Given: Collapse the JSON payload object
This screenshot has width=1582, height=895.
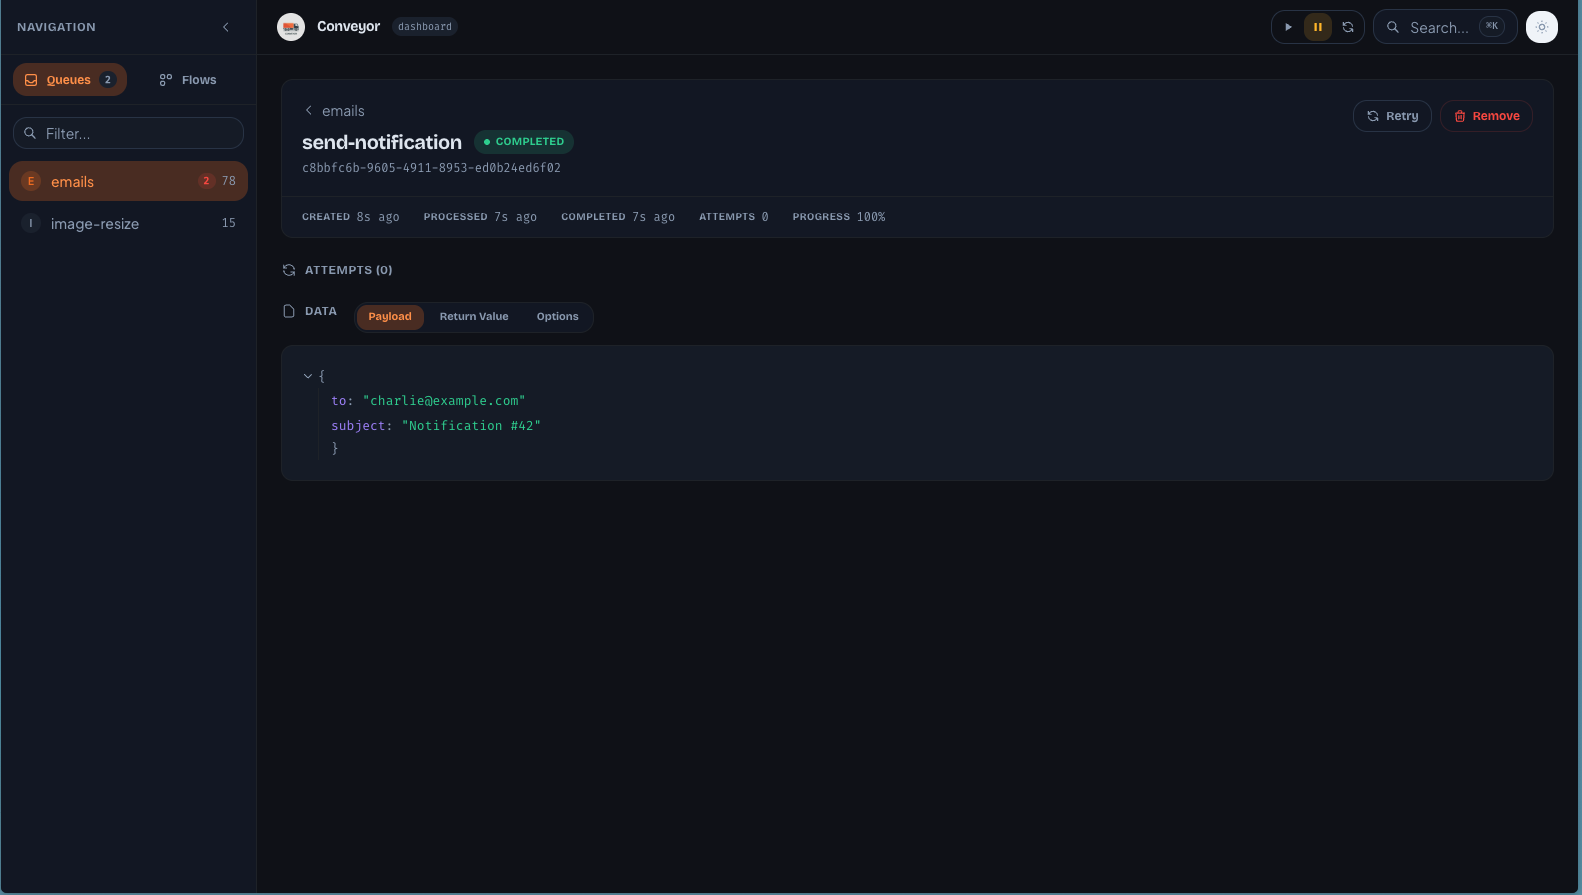Looking at the screenshot, I should [308, 376].
